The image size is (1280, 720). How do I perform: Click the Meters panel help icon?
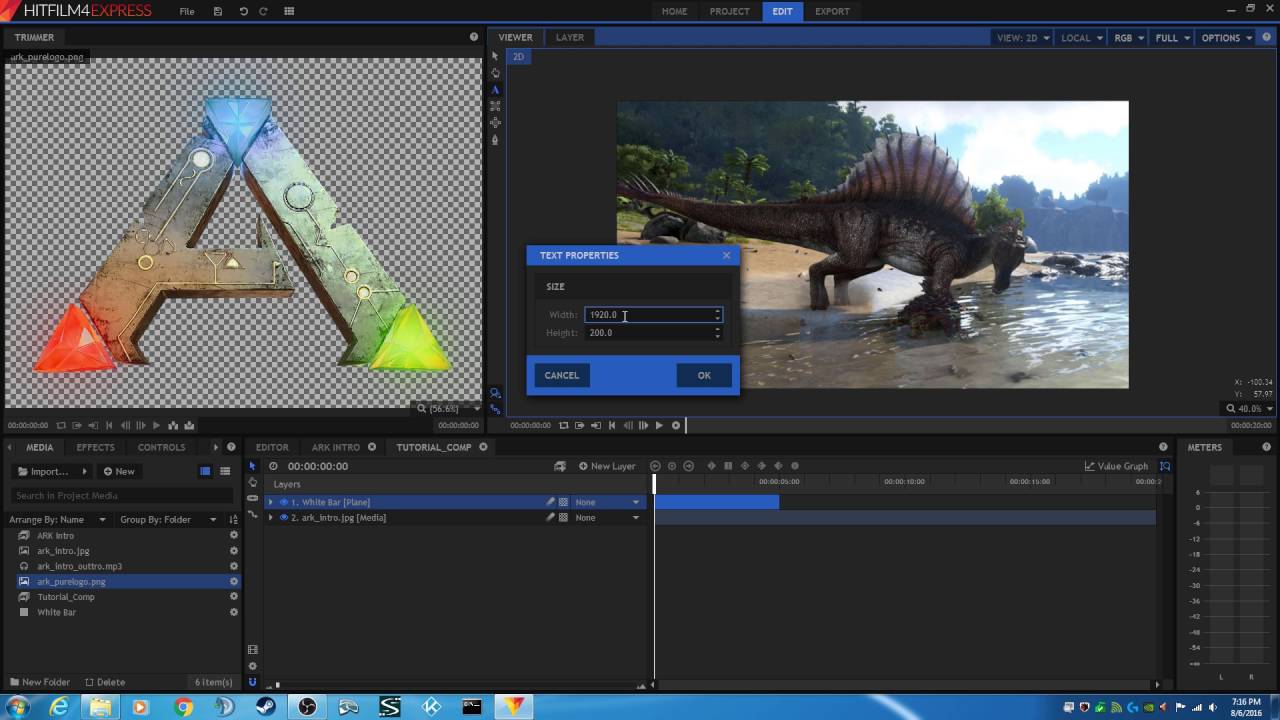(1268, 447)
